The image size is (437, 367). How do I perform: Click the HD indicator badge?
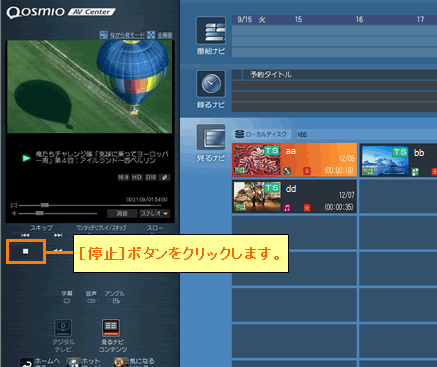137,177
